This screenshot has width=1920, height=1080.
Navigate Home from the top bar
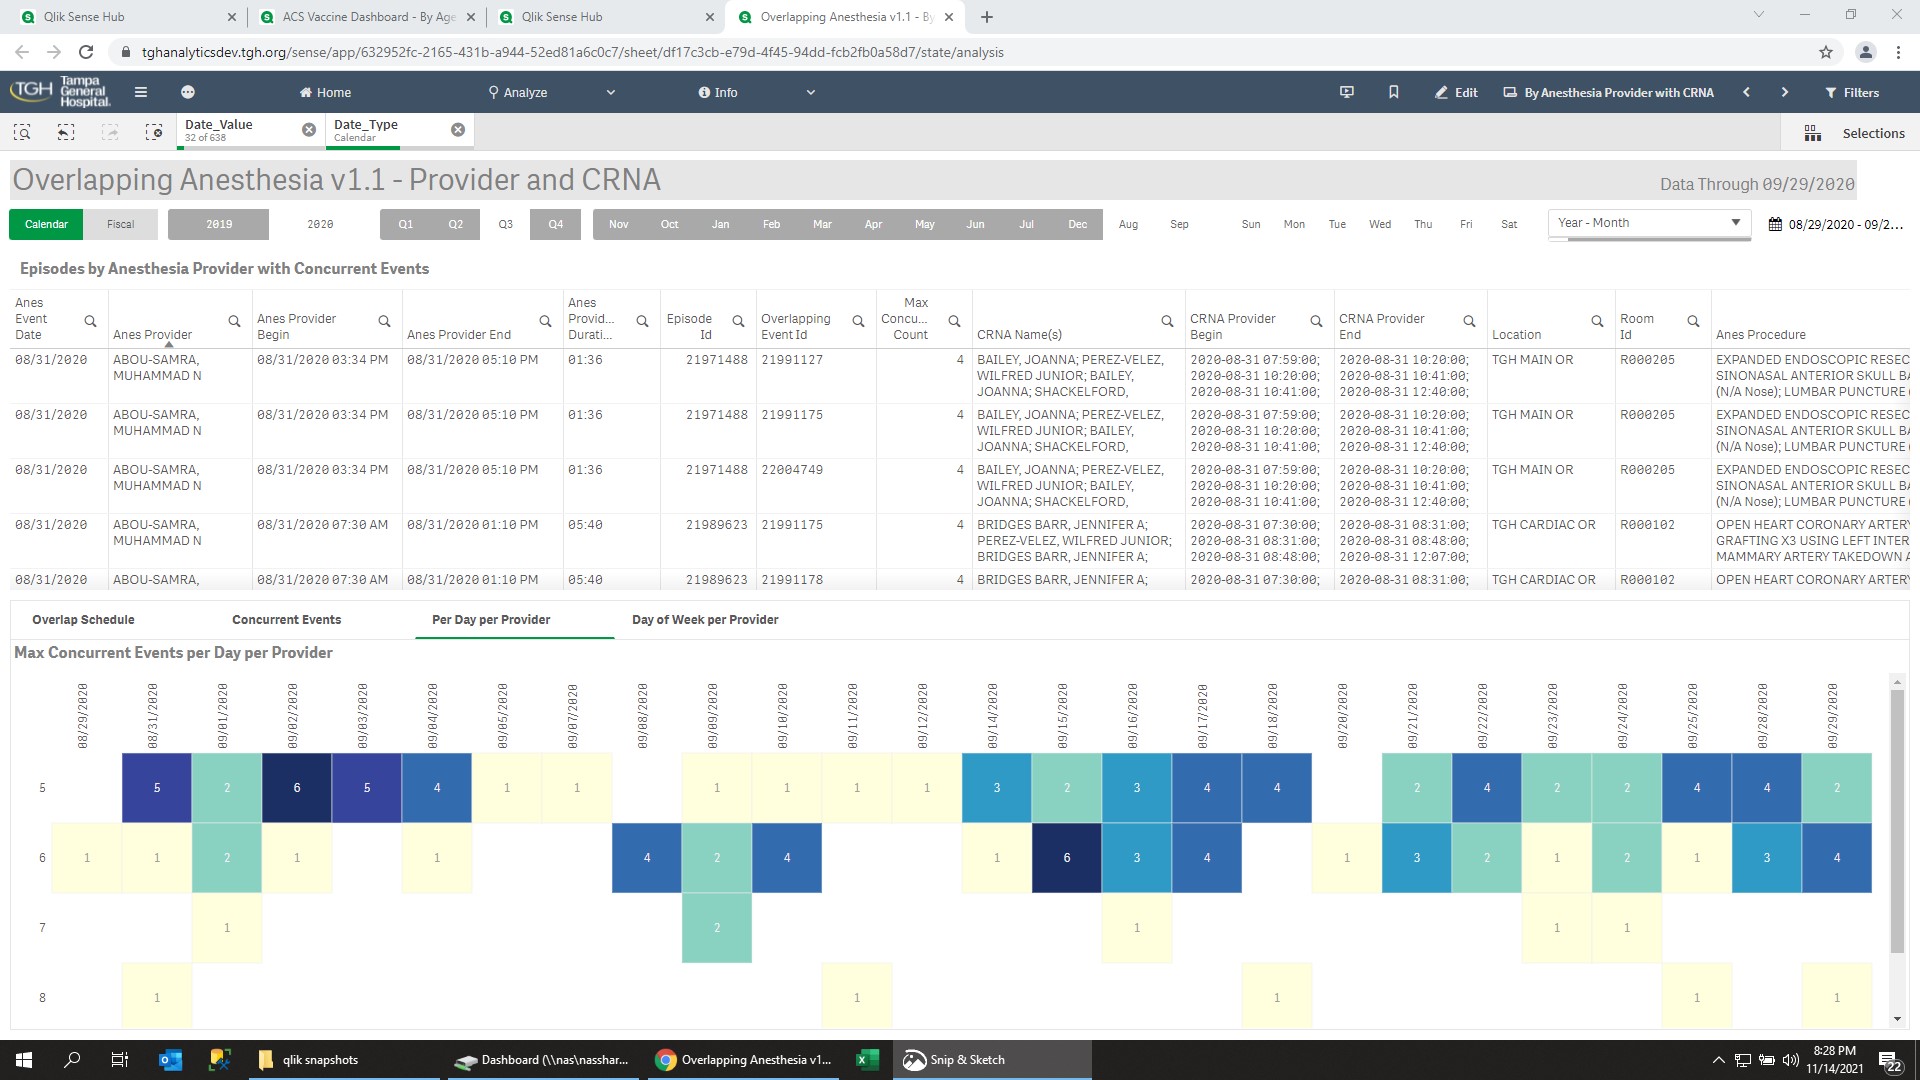pos(324,92)
